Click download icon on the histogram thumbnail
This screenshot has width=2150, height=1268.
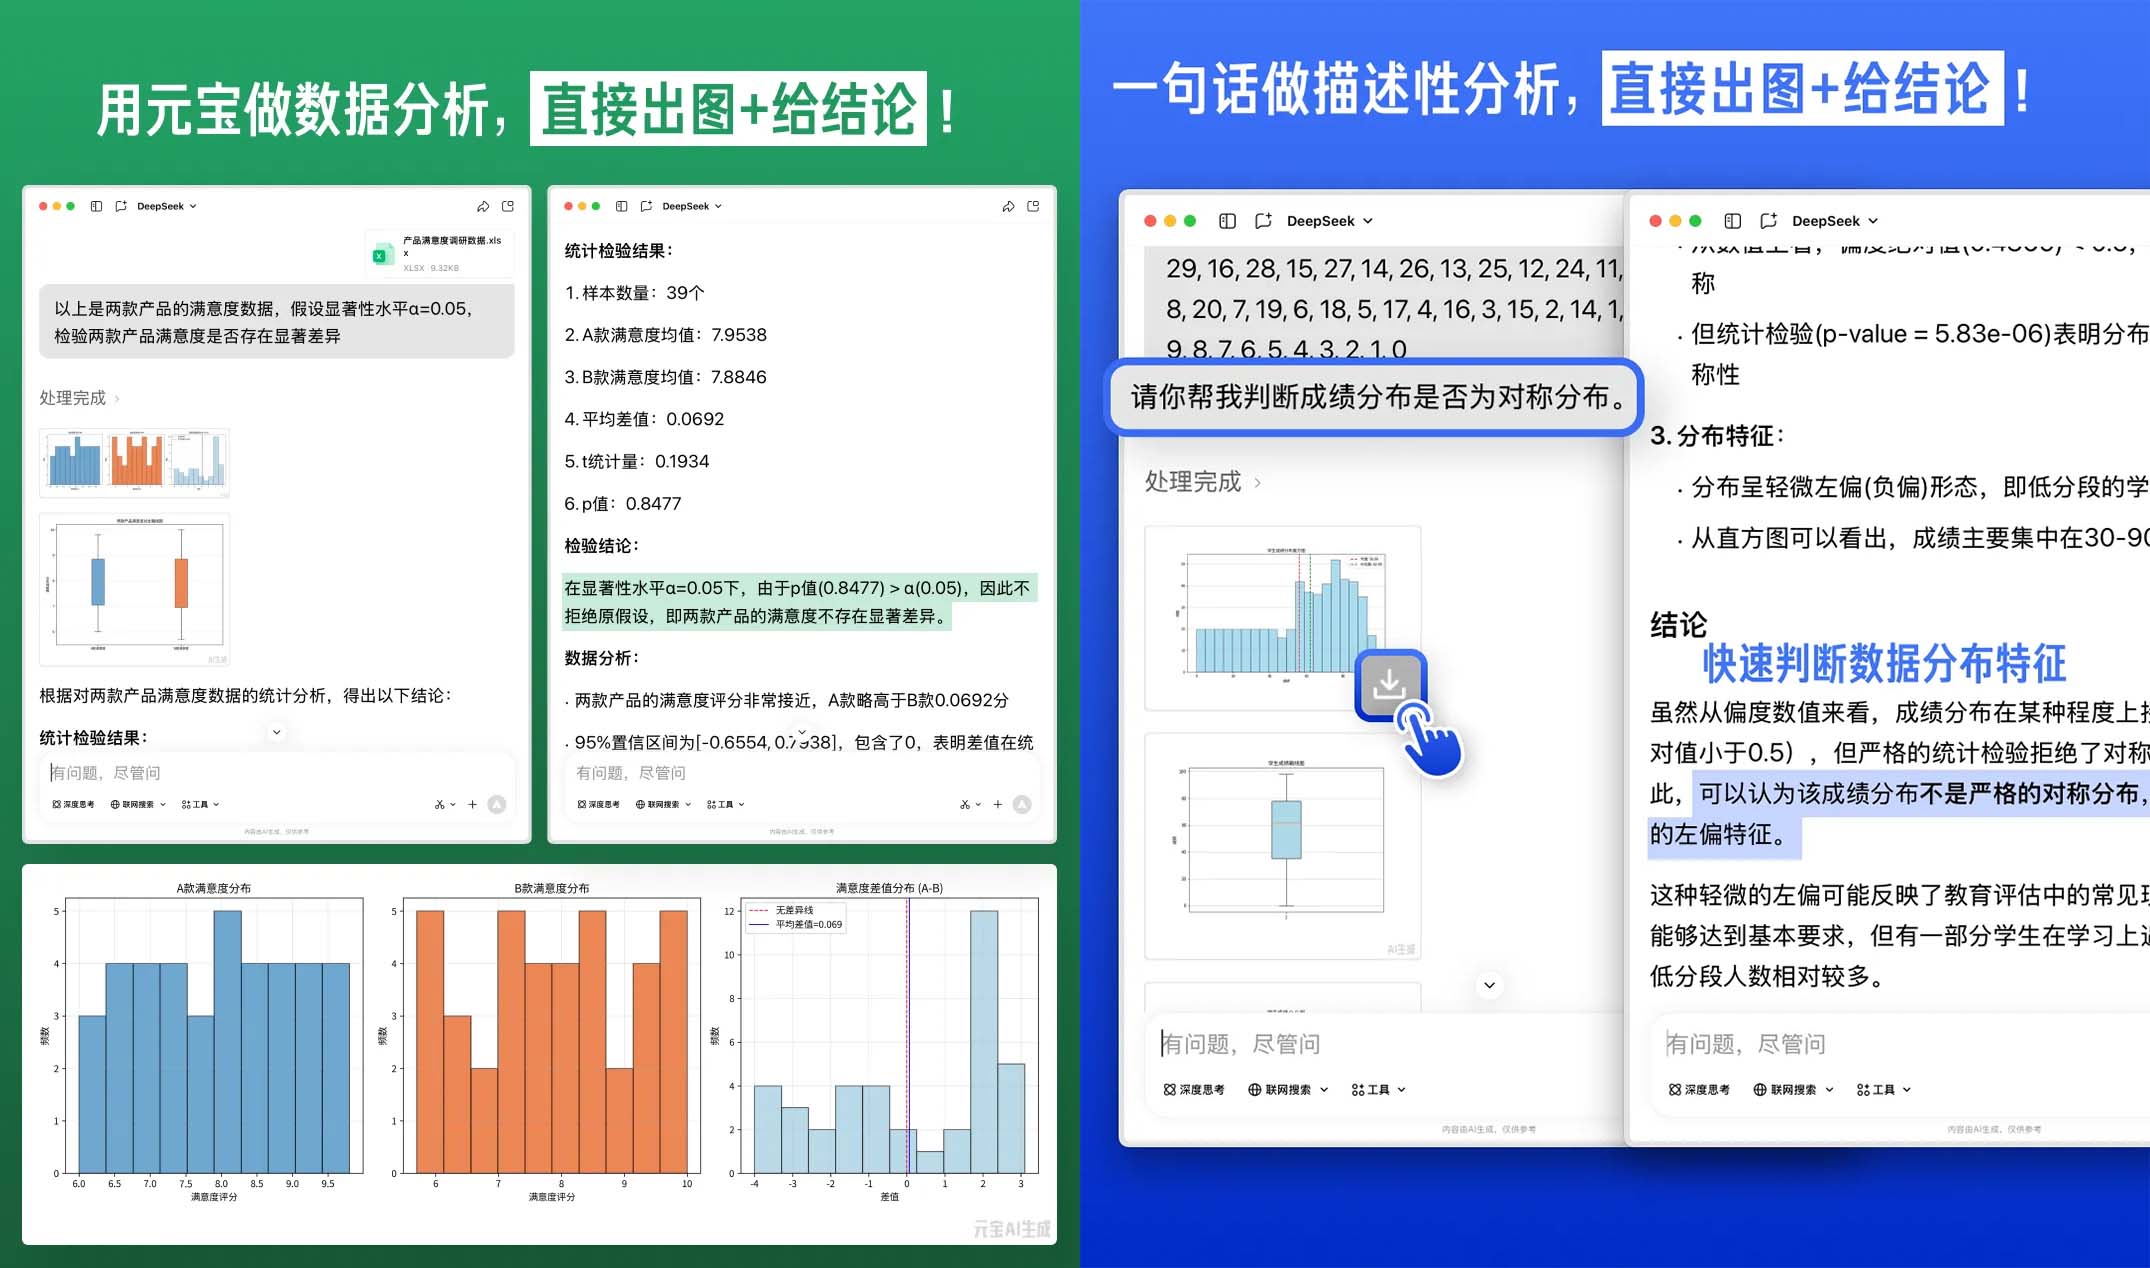pos(1389,684)
